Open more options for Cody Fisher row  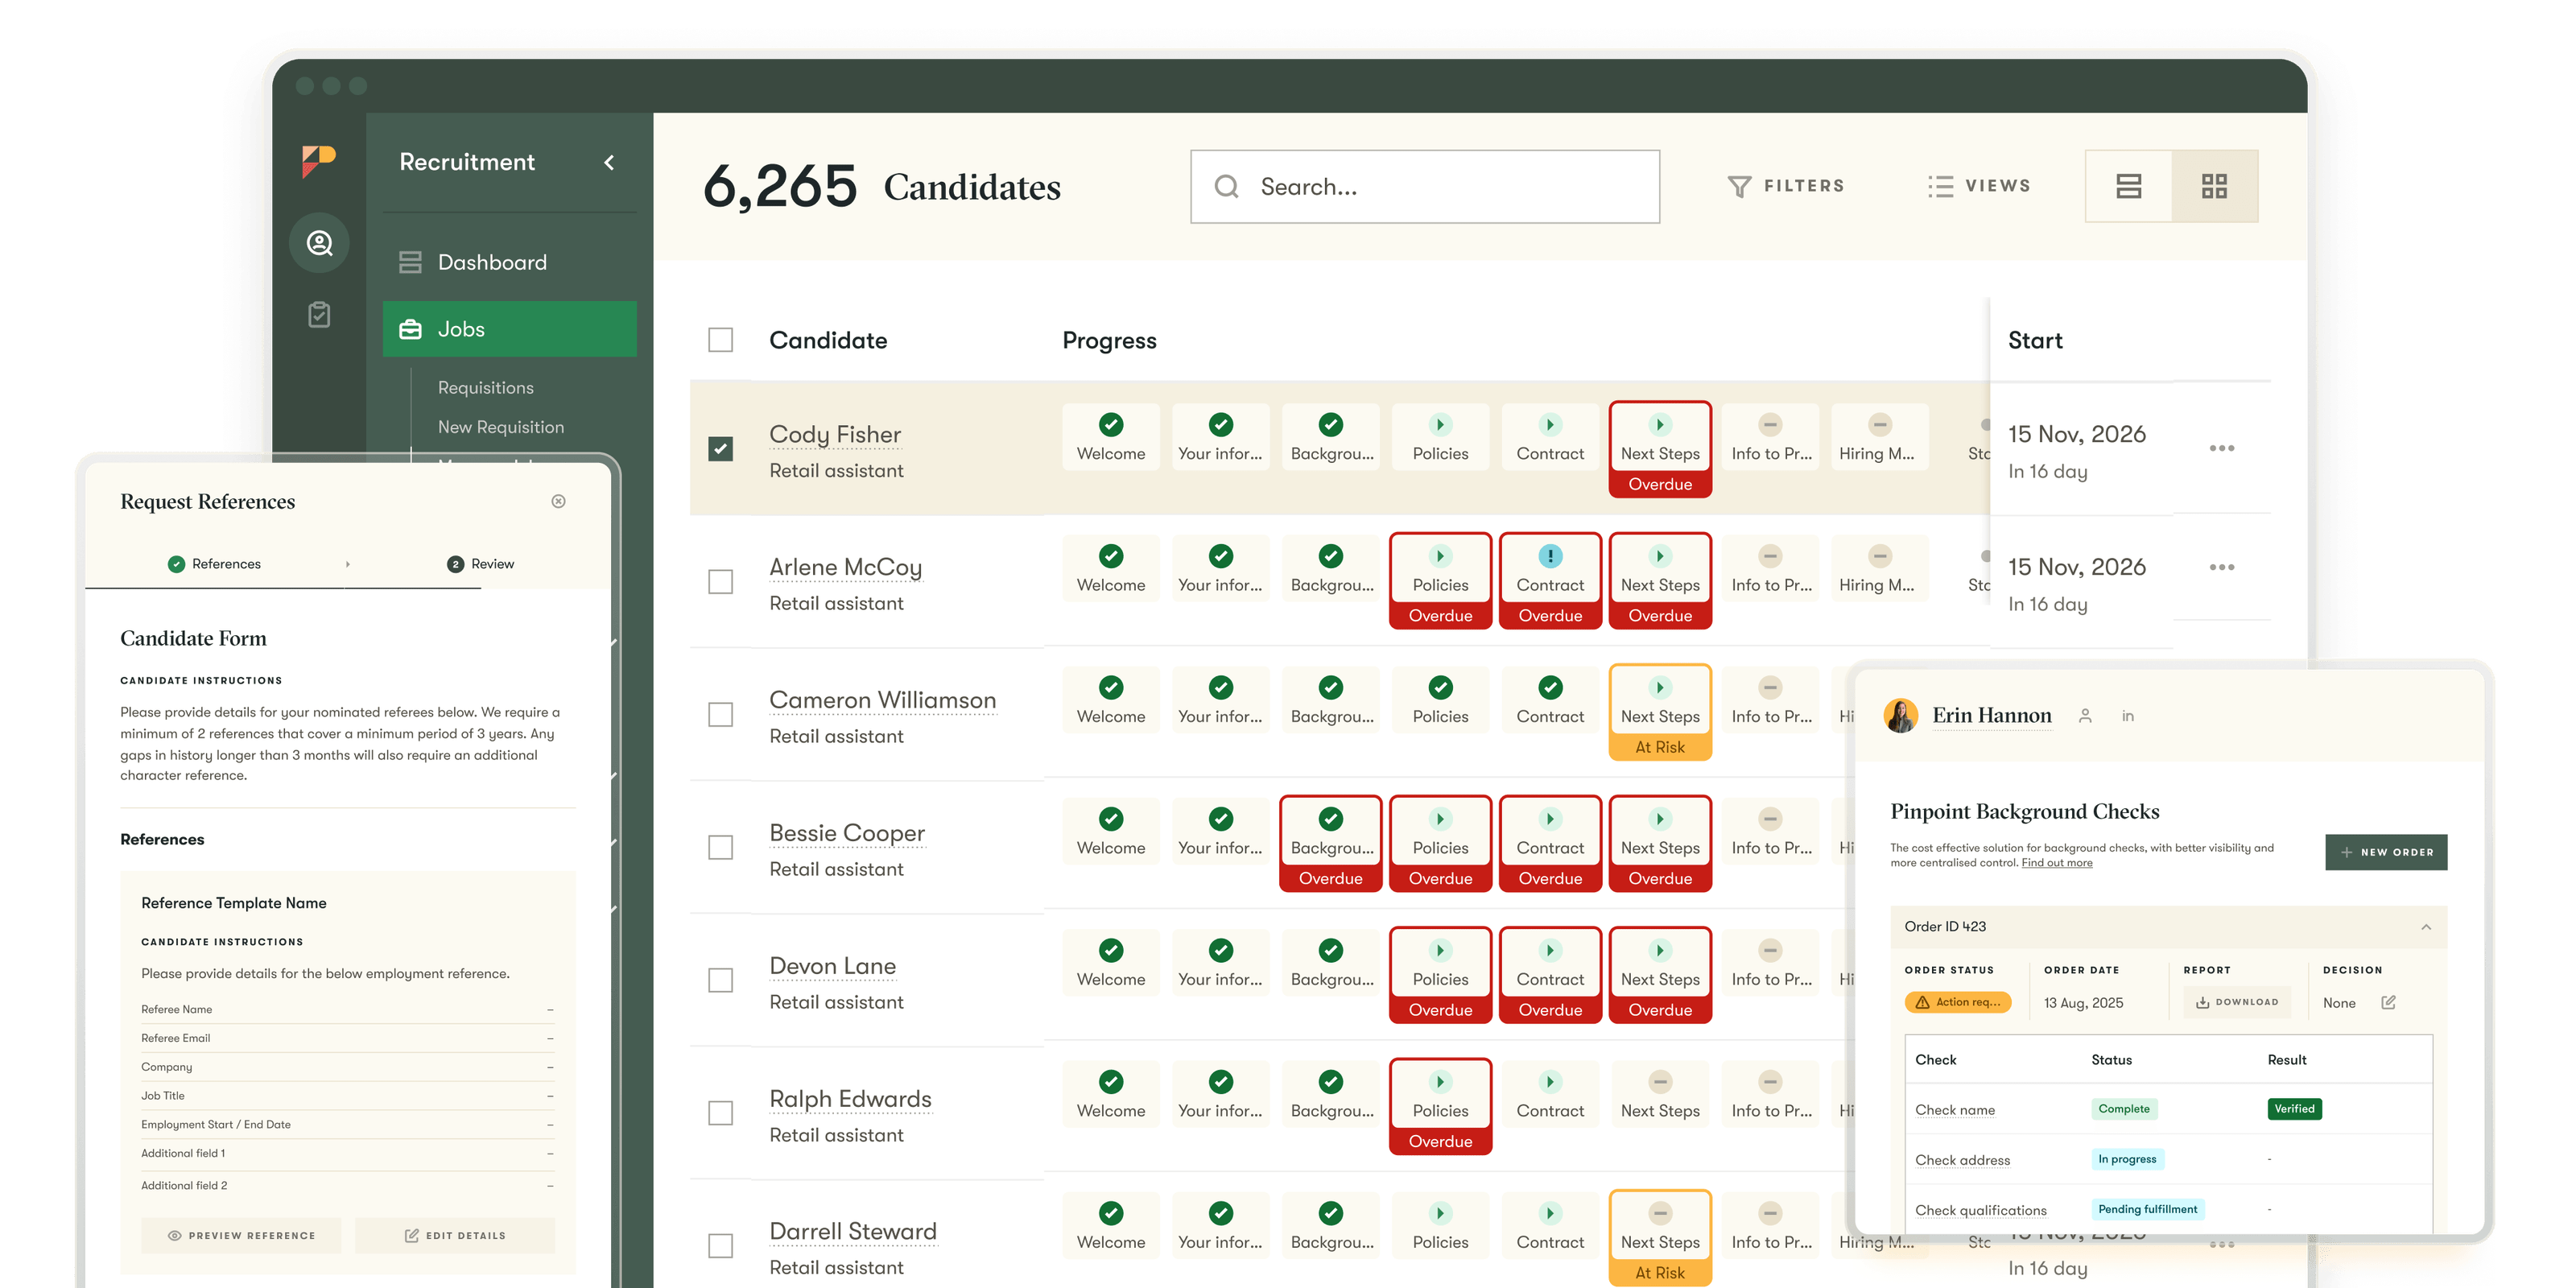tap(2222, 448)
